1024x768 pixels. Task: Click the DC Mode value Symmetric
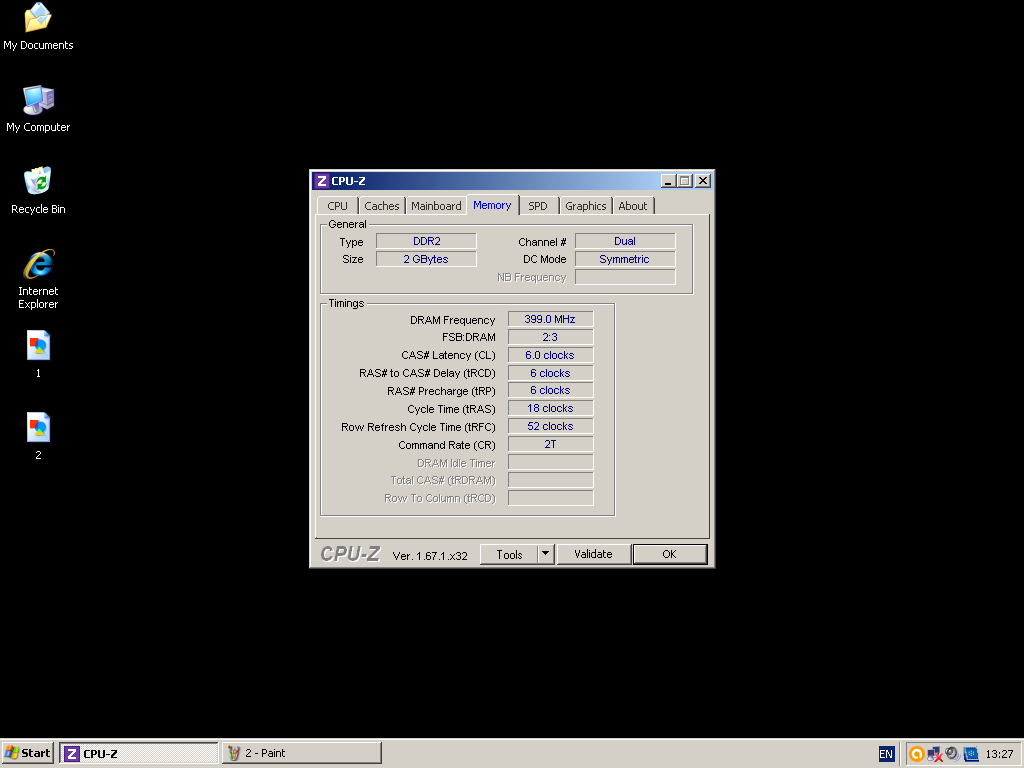625,259
